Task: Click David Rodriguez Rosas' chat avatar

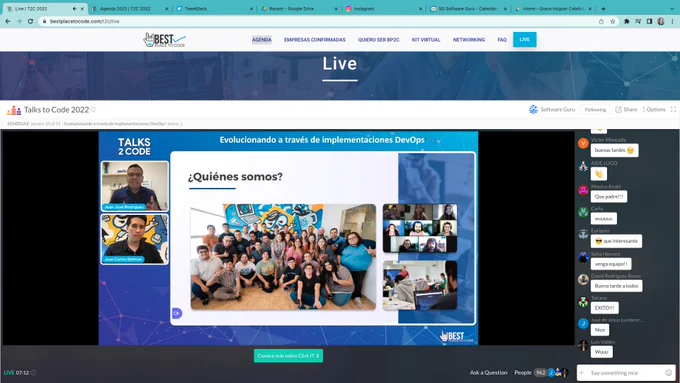Action: pos(583,279)
